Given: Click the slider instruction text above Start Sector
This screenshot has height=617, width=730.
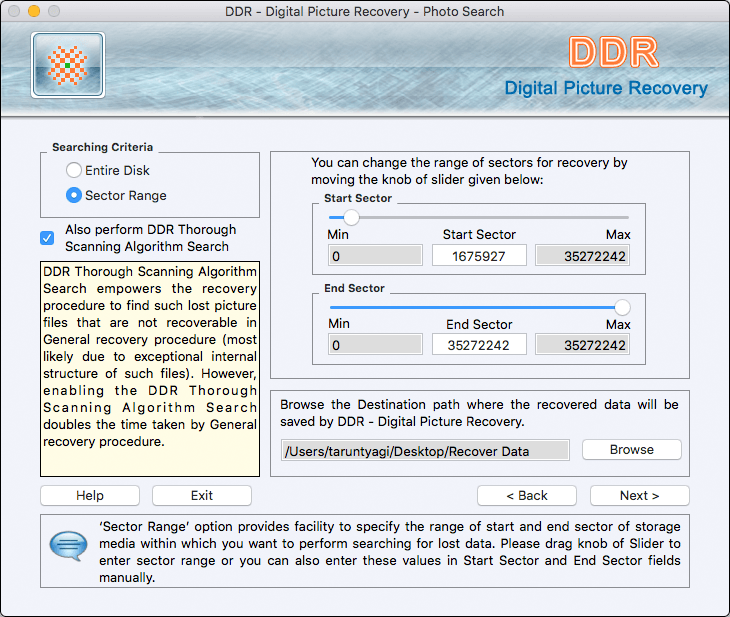Looking at the screenshot, I should point(469,171).
